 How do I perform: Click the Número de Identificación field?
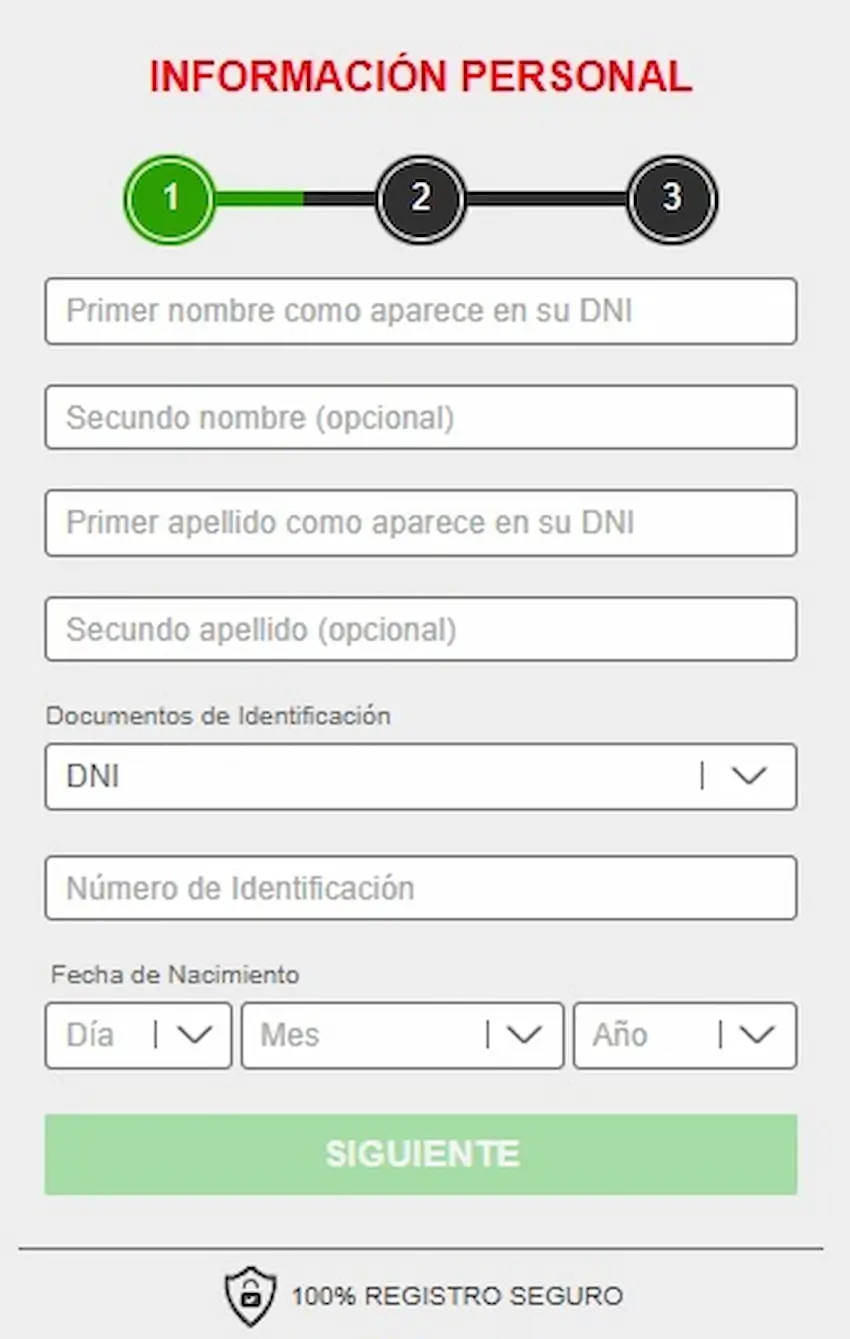(420, 888)
